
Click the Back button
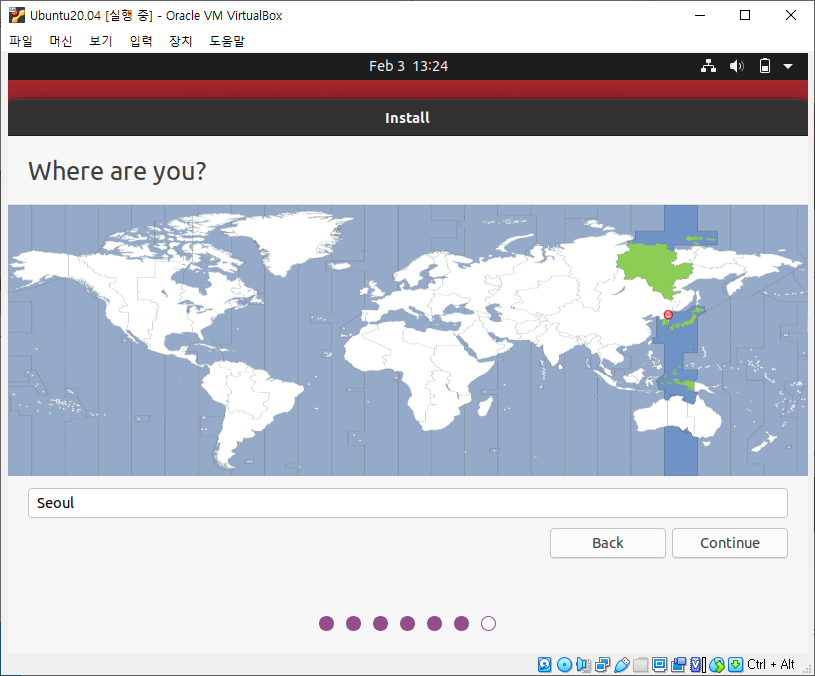[x=608, y=543]
